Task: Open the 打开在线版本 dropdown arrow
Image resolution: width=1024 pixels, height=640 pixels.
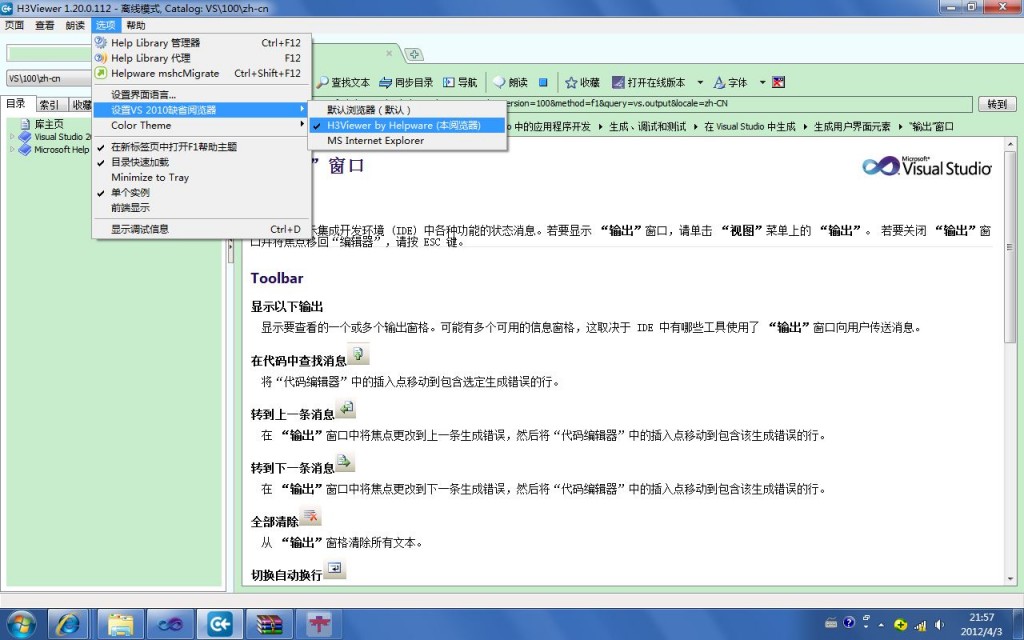Action: click(x=700, y=82)
